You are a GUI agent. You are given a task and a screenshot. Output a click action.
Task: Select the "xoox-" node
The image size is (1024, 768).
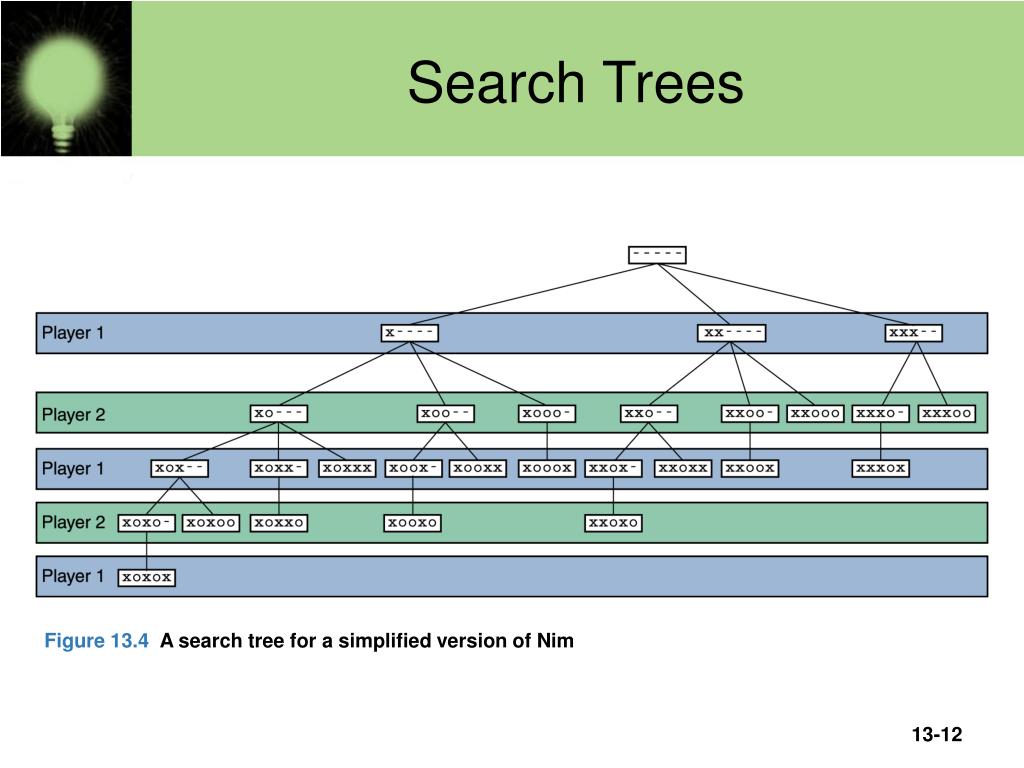[413, 469]
